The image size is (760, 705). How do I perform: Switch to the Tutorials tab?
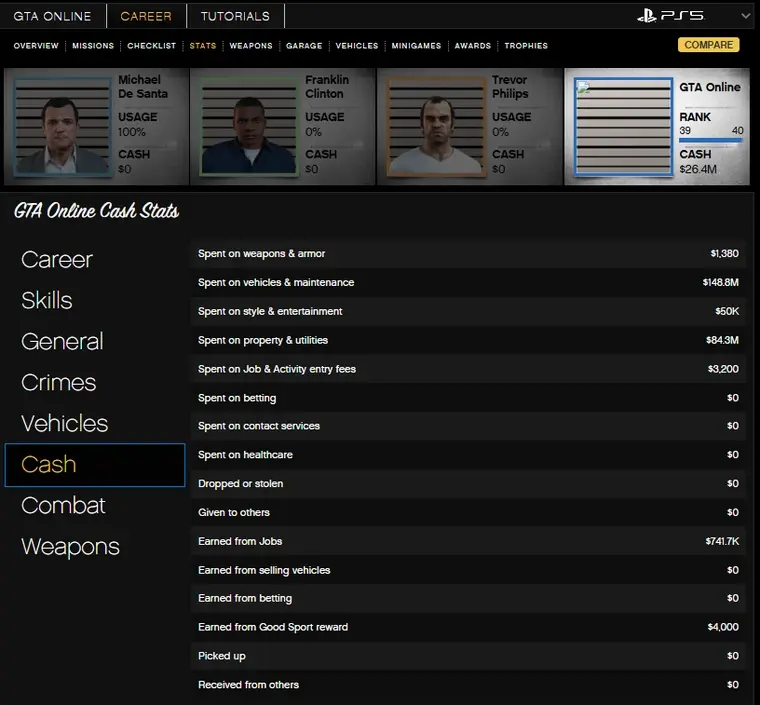click(x=235, y=16)
